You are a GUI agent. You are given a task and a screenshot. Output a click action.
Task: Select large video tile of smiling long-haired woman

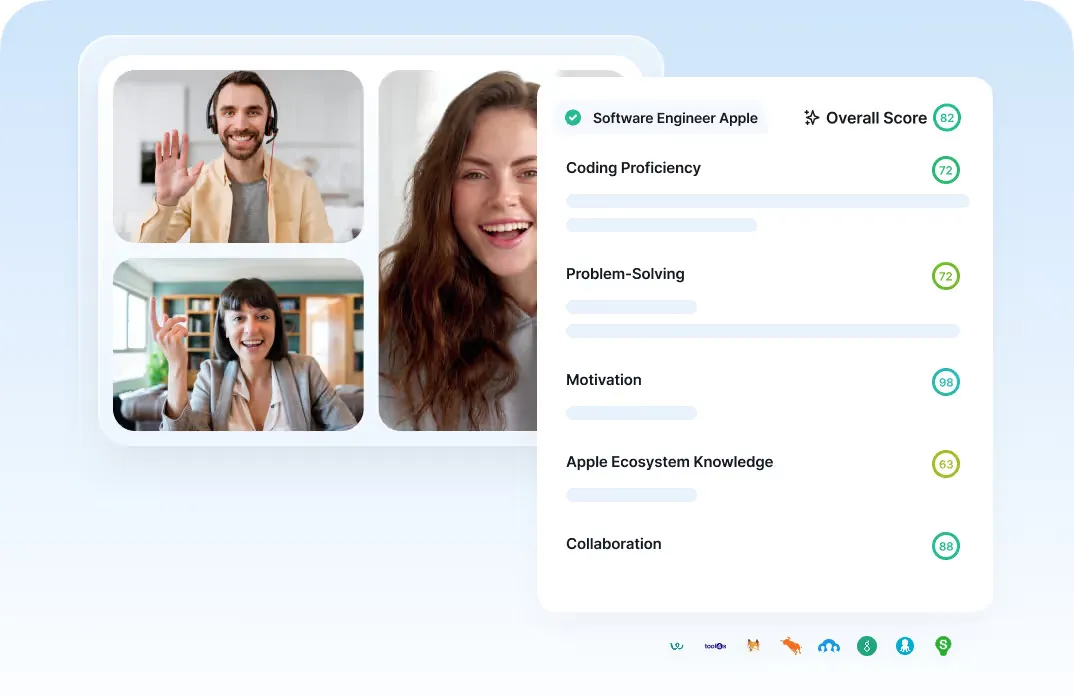click(458, 250)
